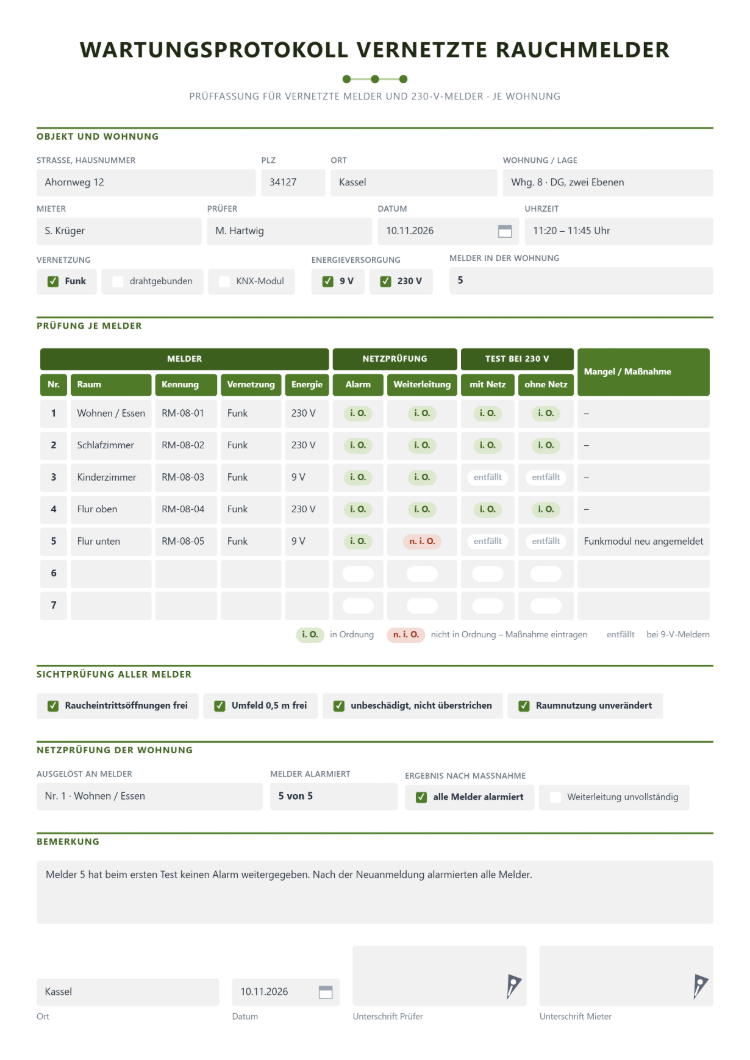
Task: Enable the drahtgebunden checkbox
Action: 118,281
